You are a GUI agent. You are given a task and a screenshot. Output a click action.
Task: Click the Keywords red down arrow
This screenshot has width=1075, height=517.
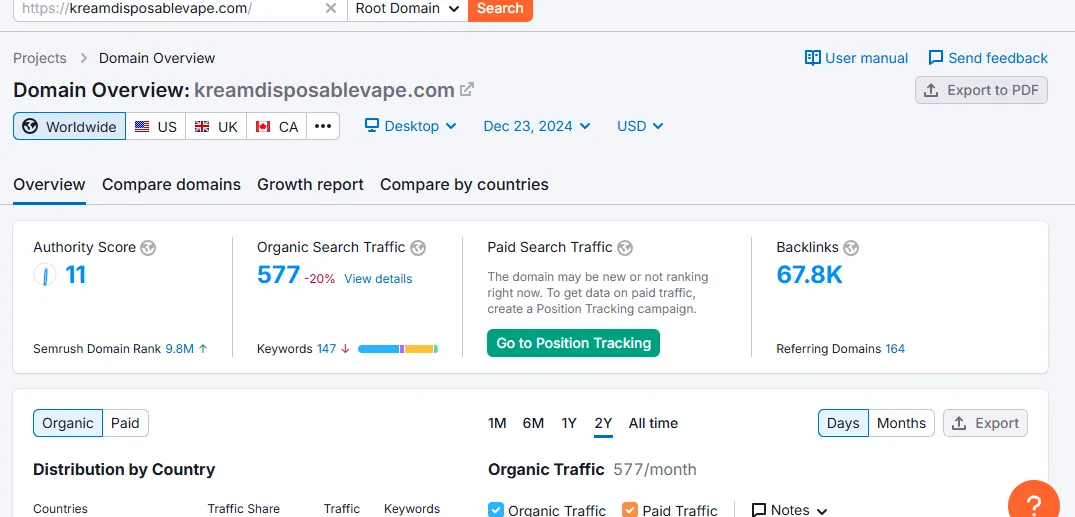345,348
